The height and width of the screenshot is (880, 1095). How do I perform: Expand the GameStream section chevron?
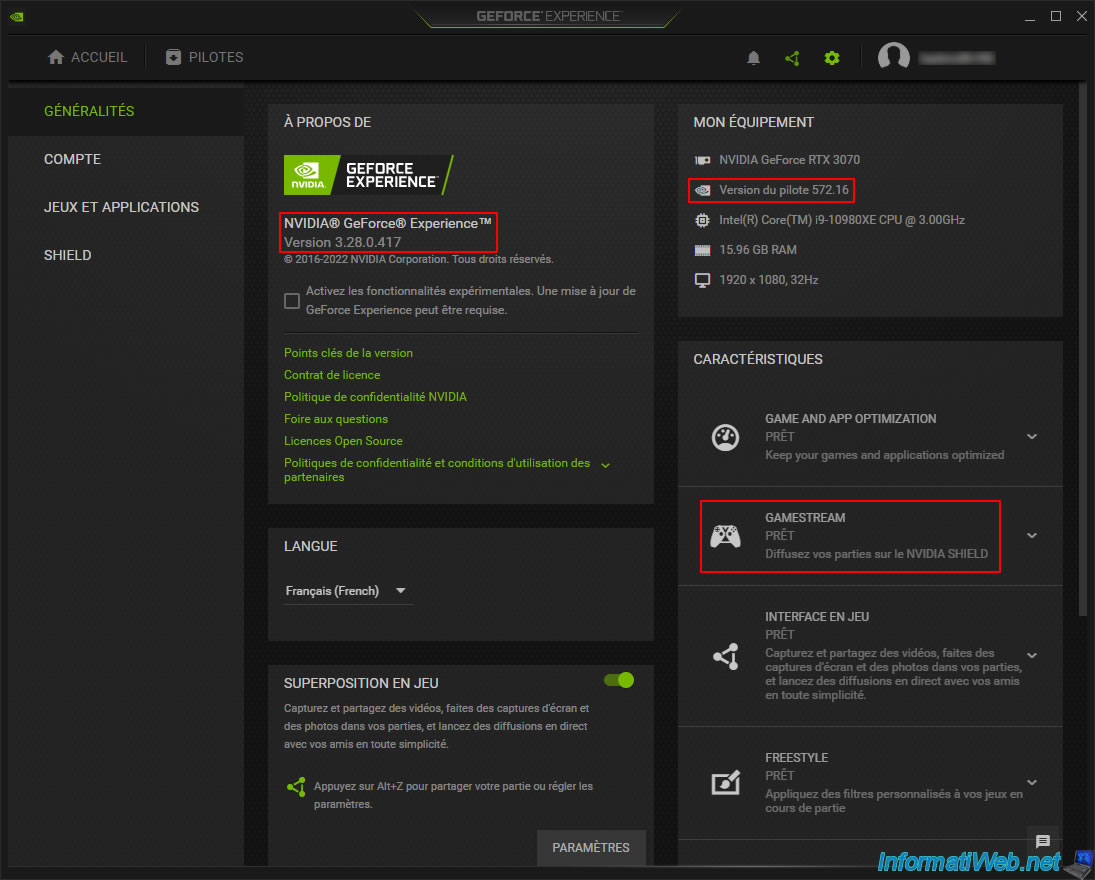click(x=1031, y=536)
